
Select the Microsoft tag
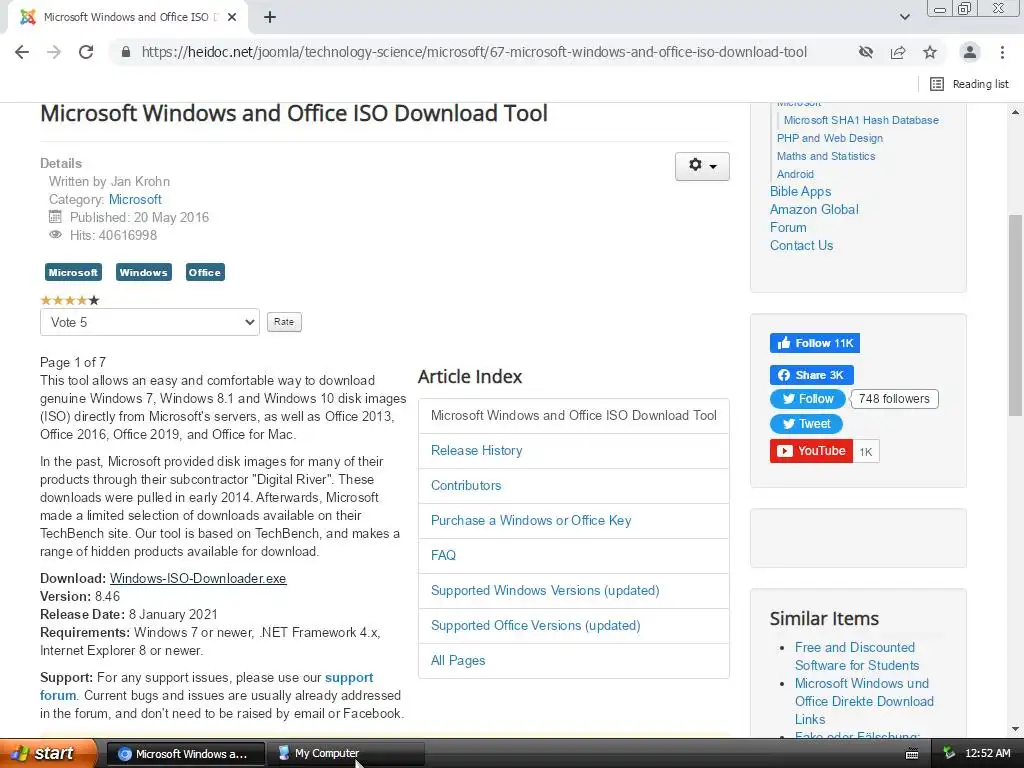click(73, 272)
